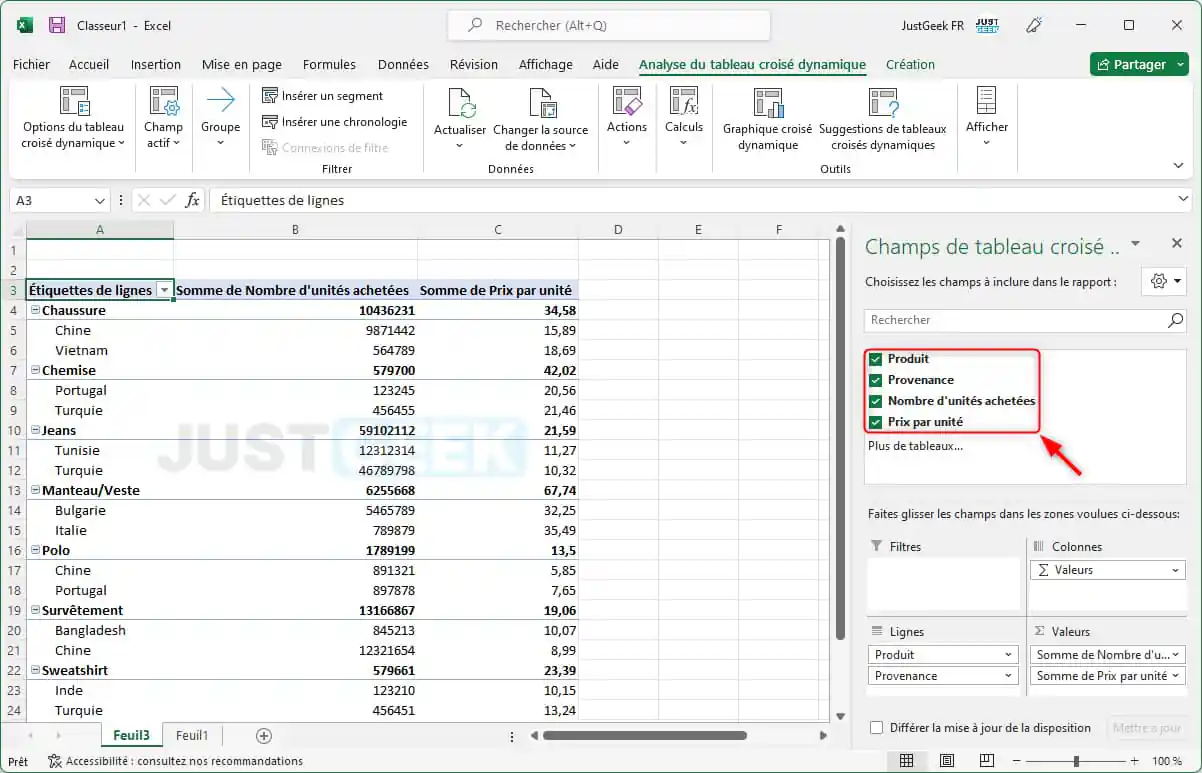Click the green Partager button
The height and width of the screenshot is (773, 1202).
click(x=1139, y=63)
